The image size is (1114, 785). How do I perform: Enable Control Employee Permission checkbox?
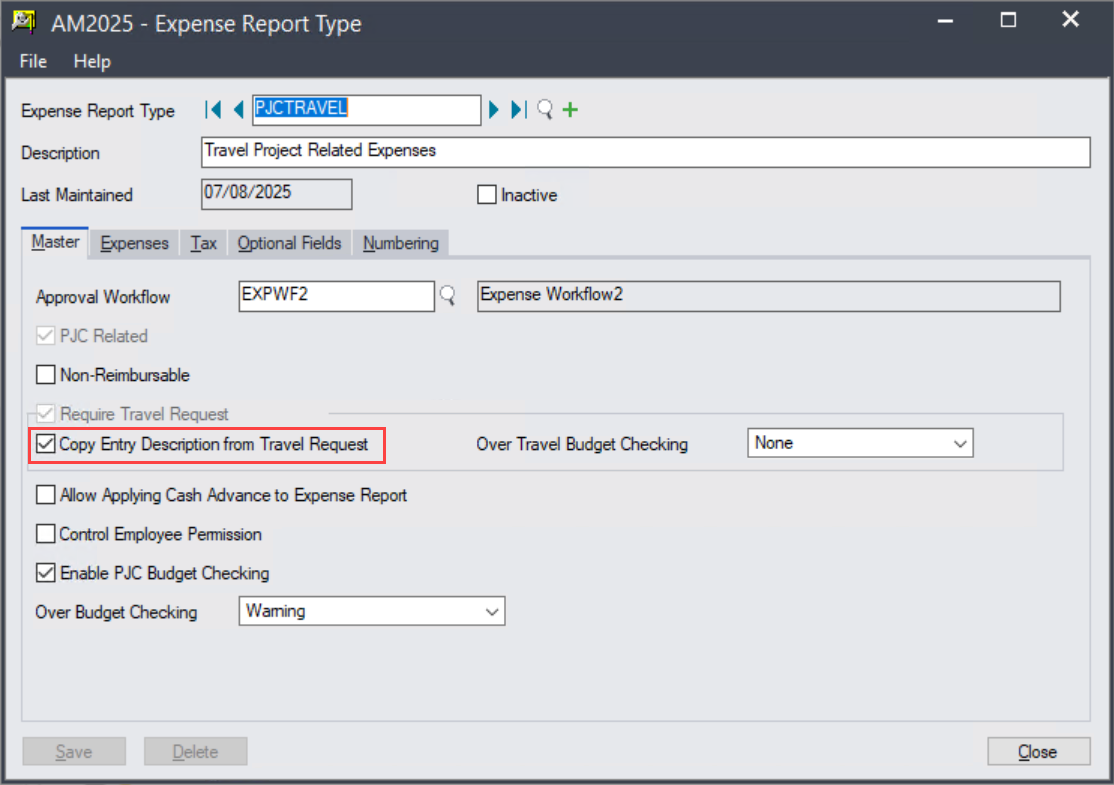point(45,534)
